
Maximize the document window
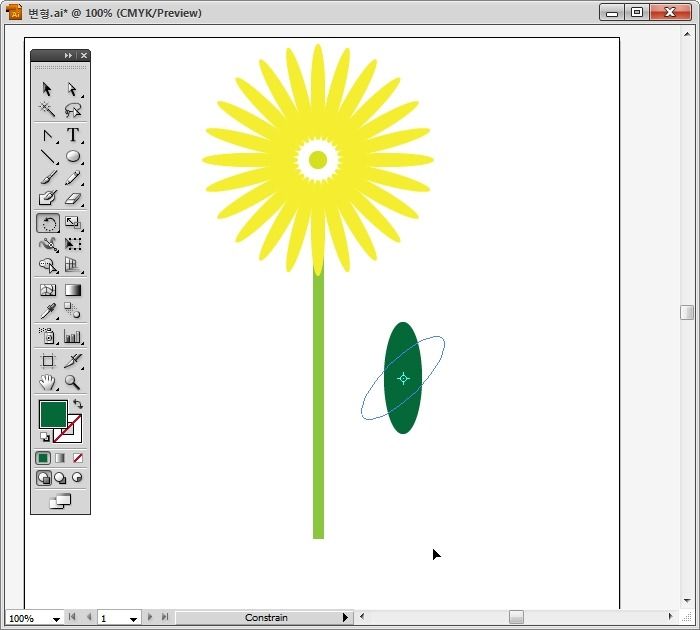coord(637,13)
